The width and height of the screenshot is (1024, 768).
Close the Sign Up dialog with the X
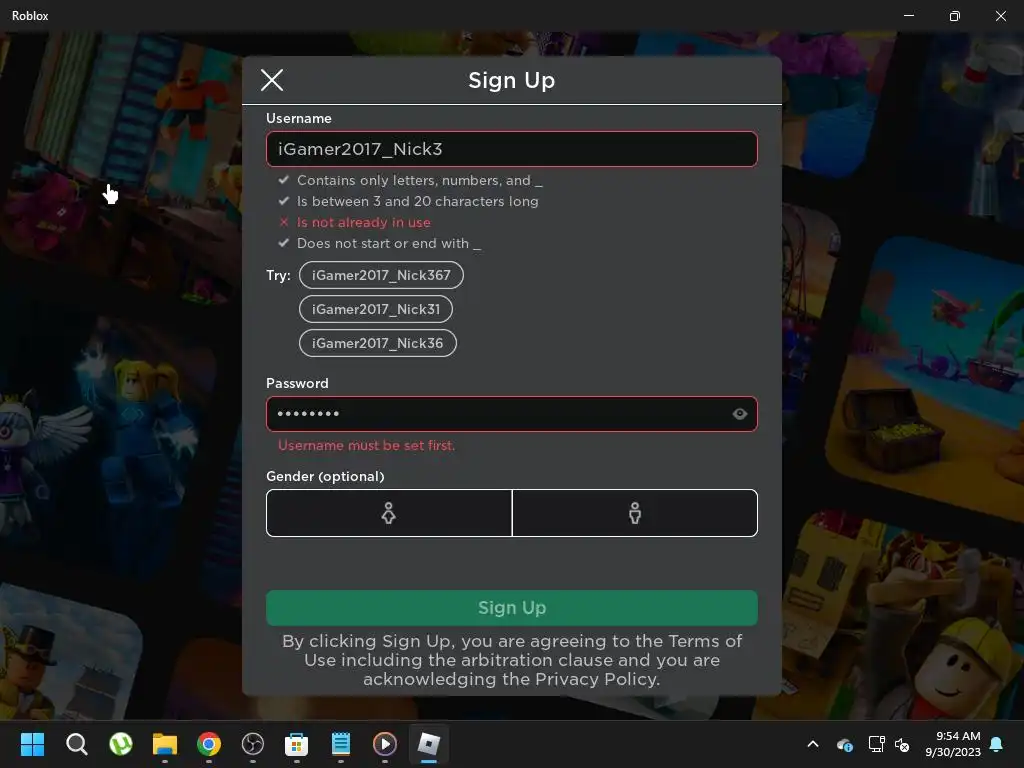tap(272, 80)
